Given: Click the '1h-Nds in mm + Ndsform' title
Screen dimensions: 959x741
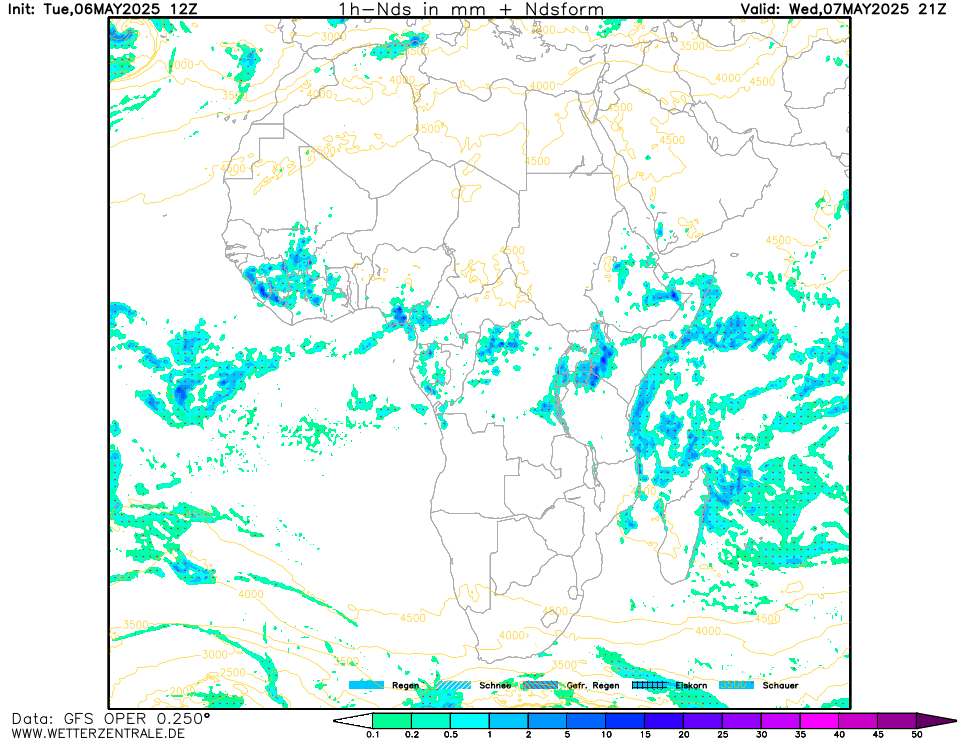Looking at the screenshot, I should [x=471, y=9].
